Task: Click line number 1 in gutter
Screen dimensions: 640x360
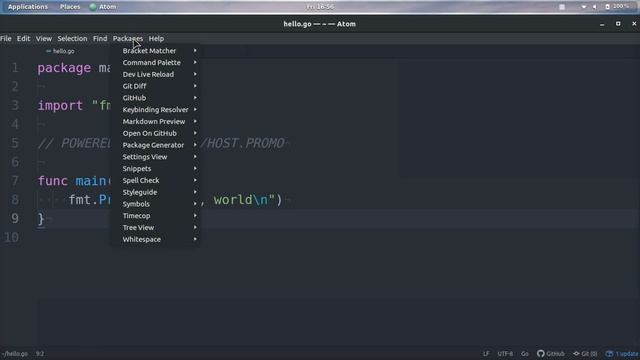Action: [15, 68]
